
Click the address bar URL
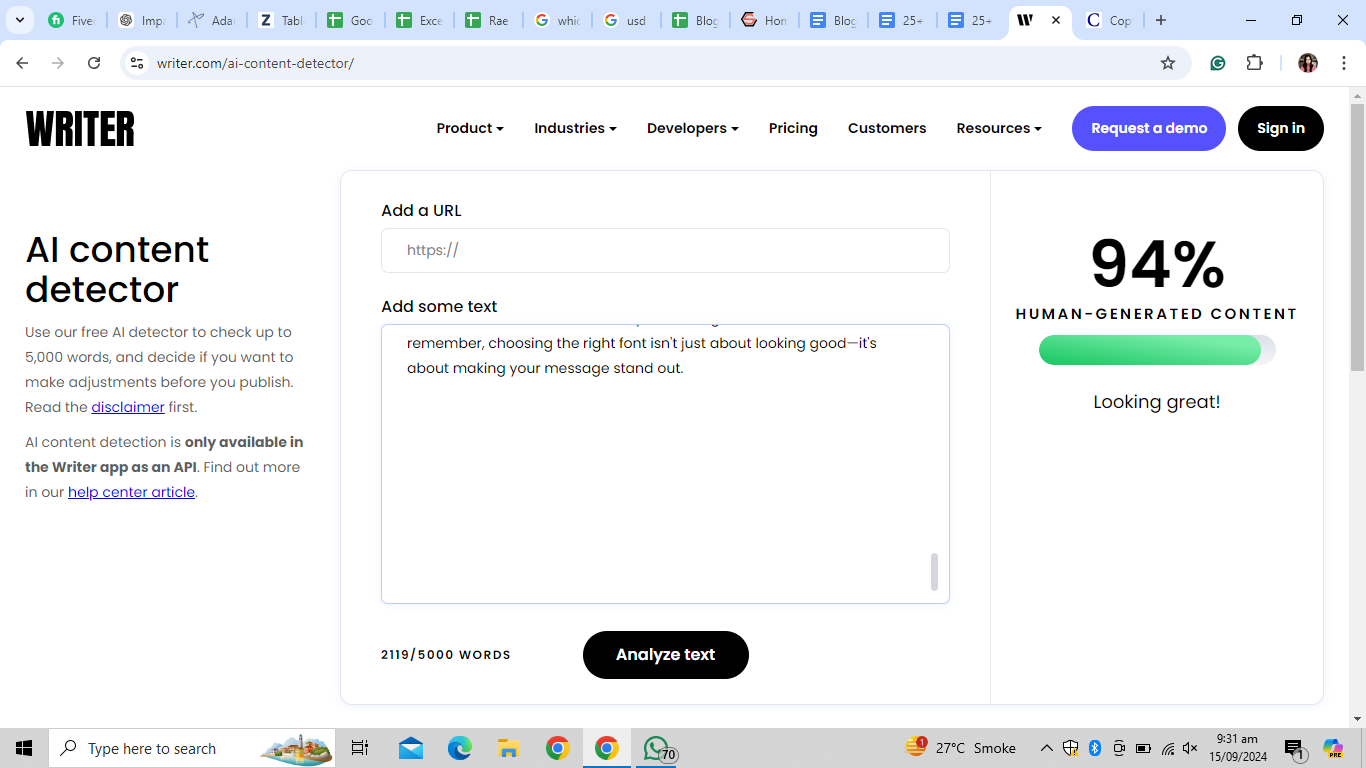[255, 63]
